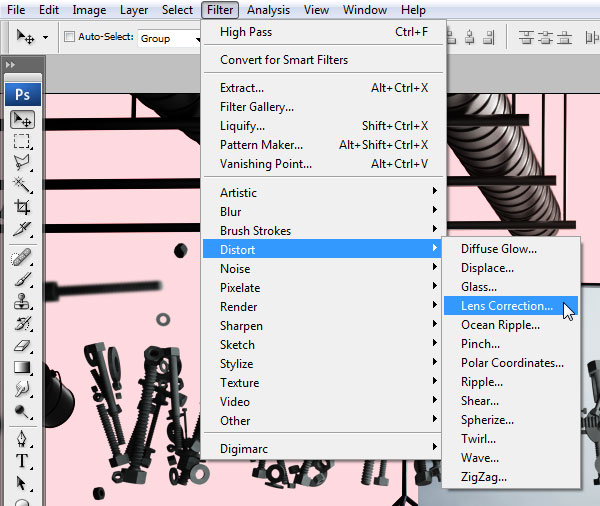Open Filter Gallery dialog
This screenshot has width=600, height=506.
324,107
